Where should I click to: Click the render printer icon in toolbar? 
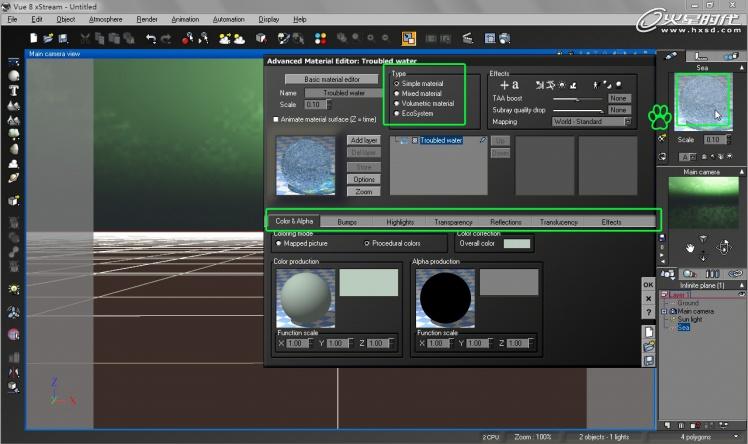point(505,38)
